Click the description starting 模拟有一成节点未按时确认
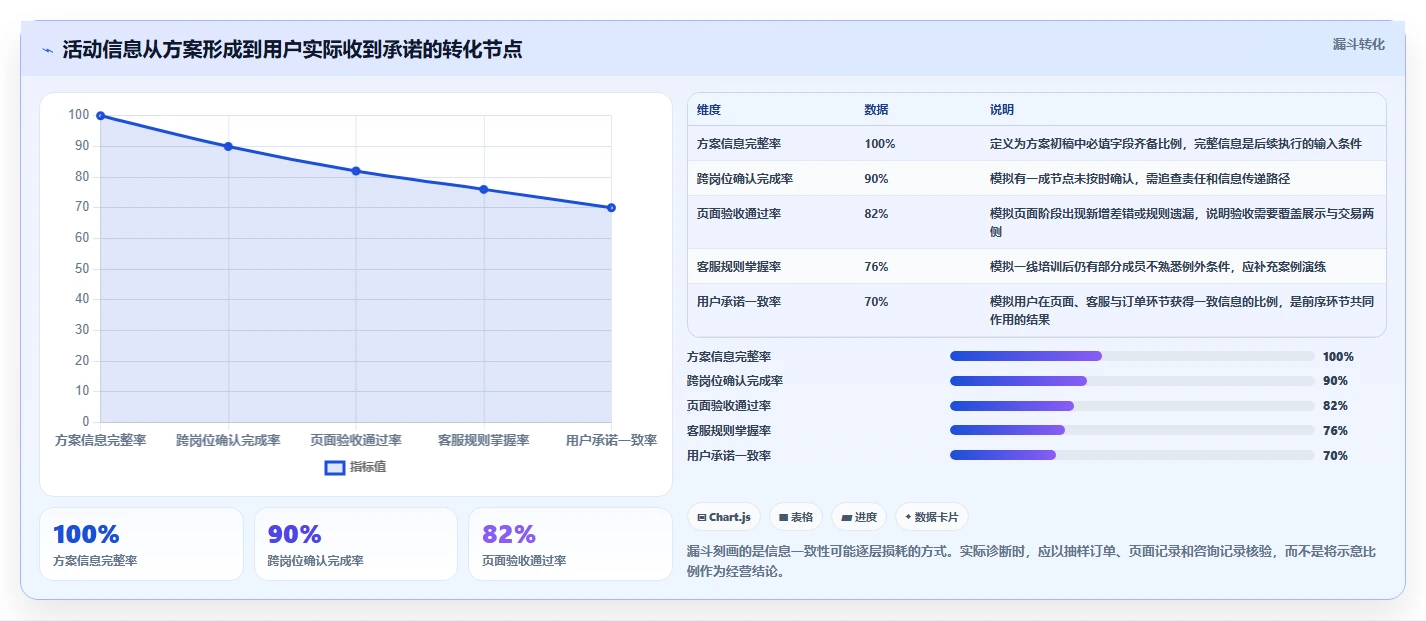1426x621 pixels. pos(1140,179)
